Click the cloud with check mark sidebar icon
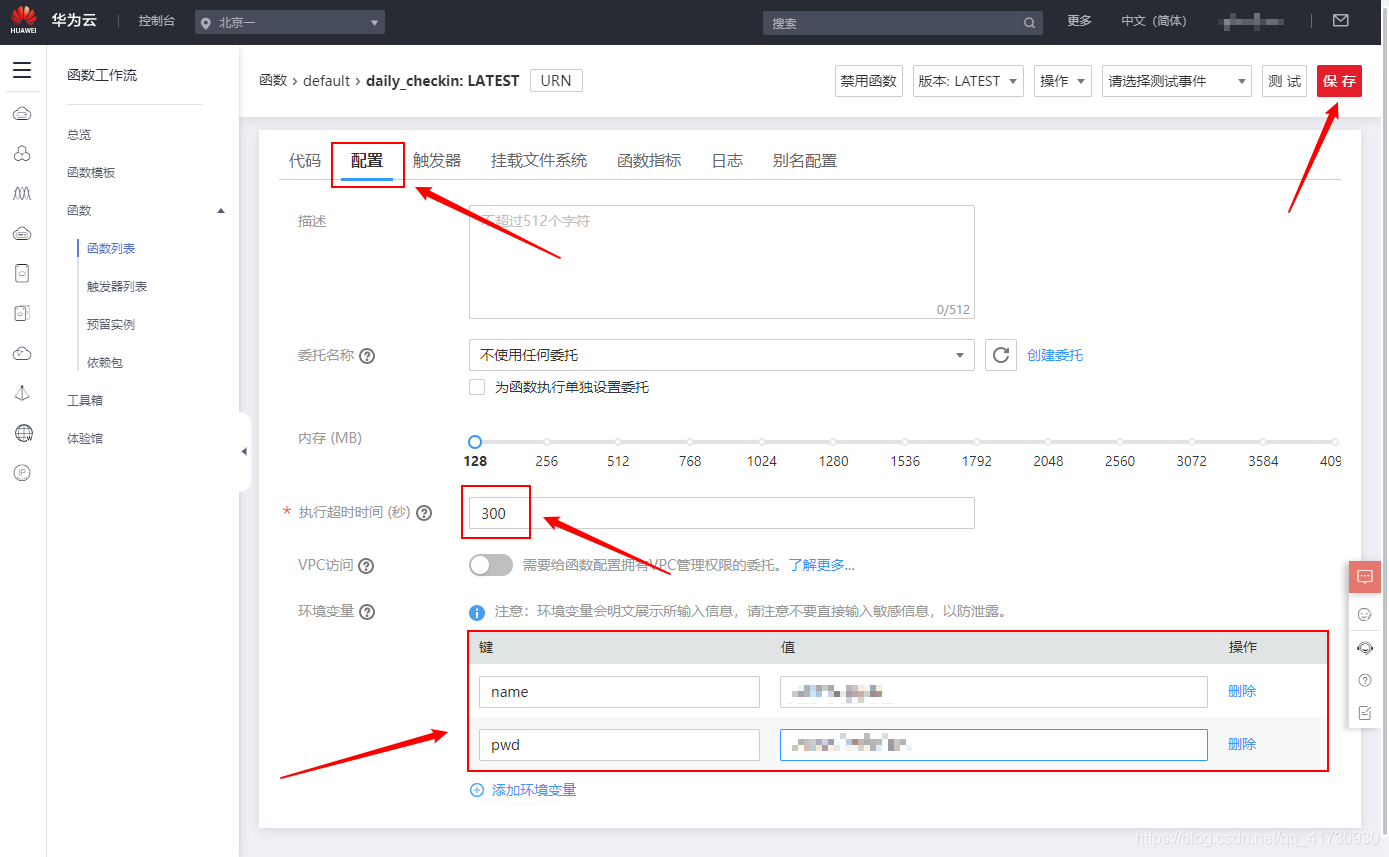 point(22,353)
